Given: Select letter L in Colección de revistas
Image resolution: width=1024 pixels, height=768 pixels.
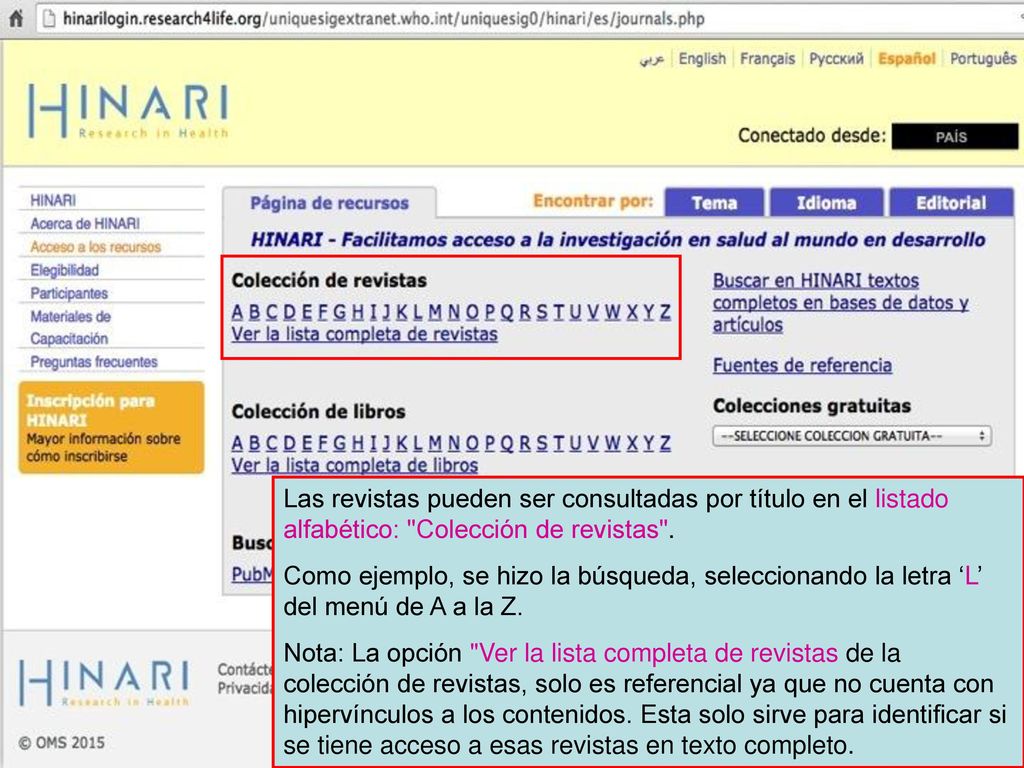Looking at the screenshot, I should [x=417, y=312].
